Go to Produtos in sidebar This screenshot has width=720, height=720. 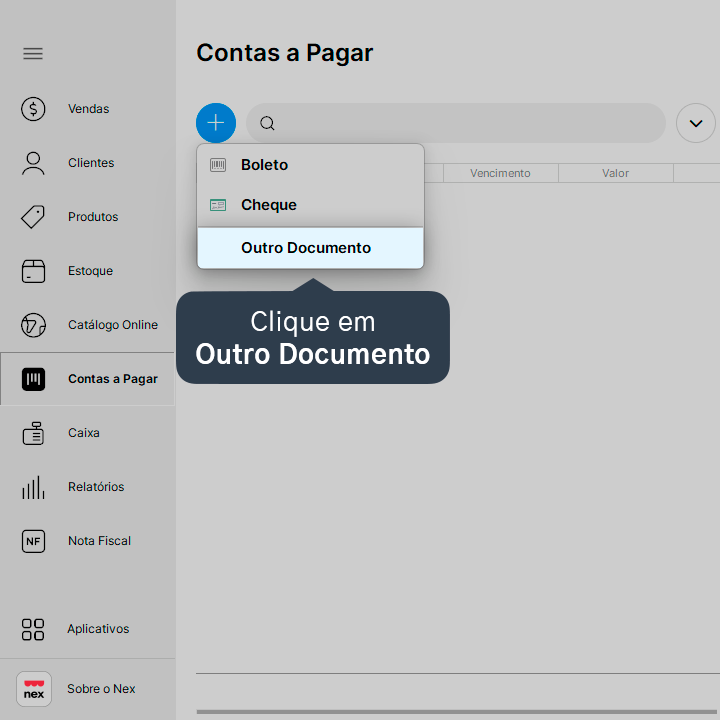pos(93,217)
